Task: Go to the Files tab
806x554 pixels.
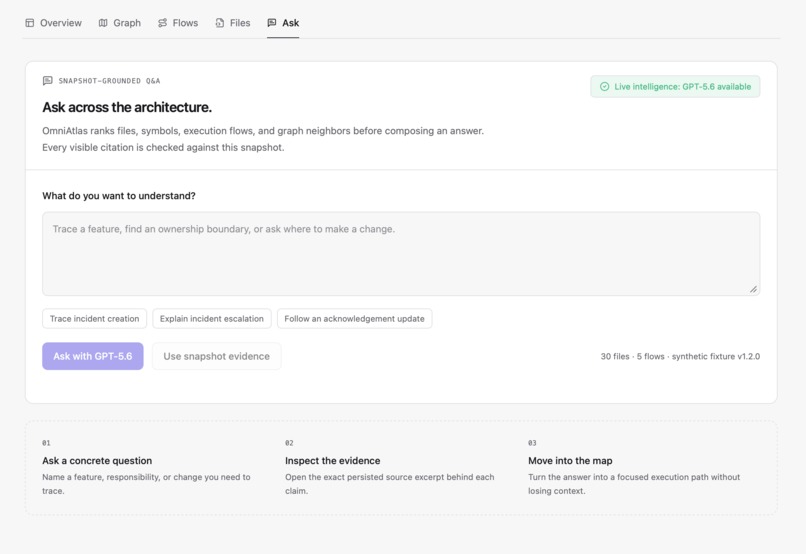Action: pos(233,23)
